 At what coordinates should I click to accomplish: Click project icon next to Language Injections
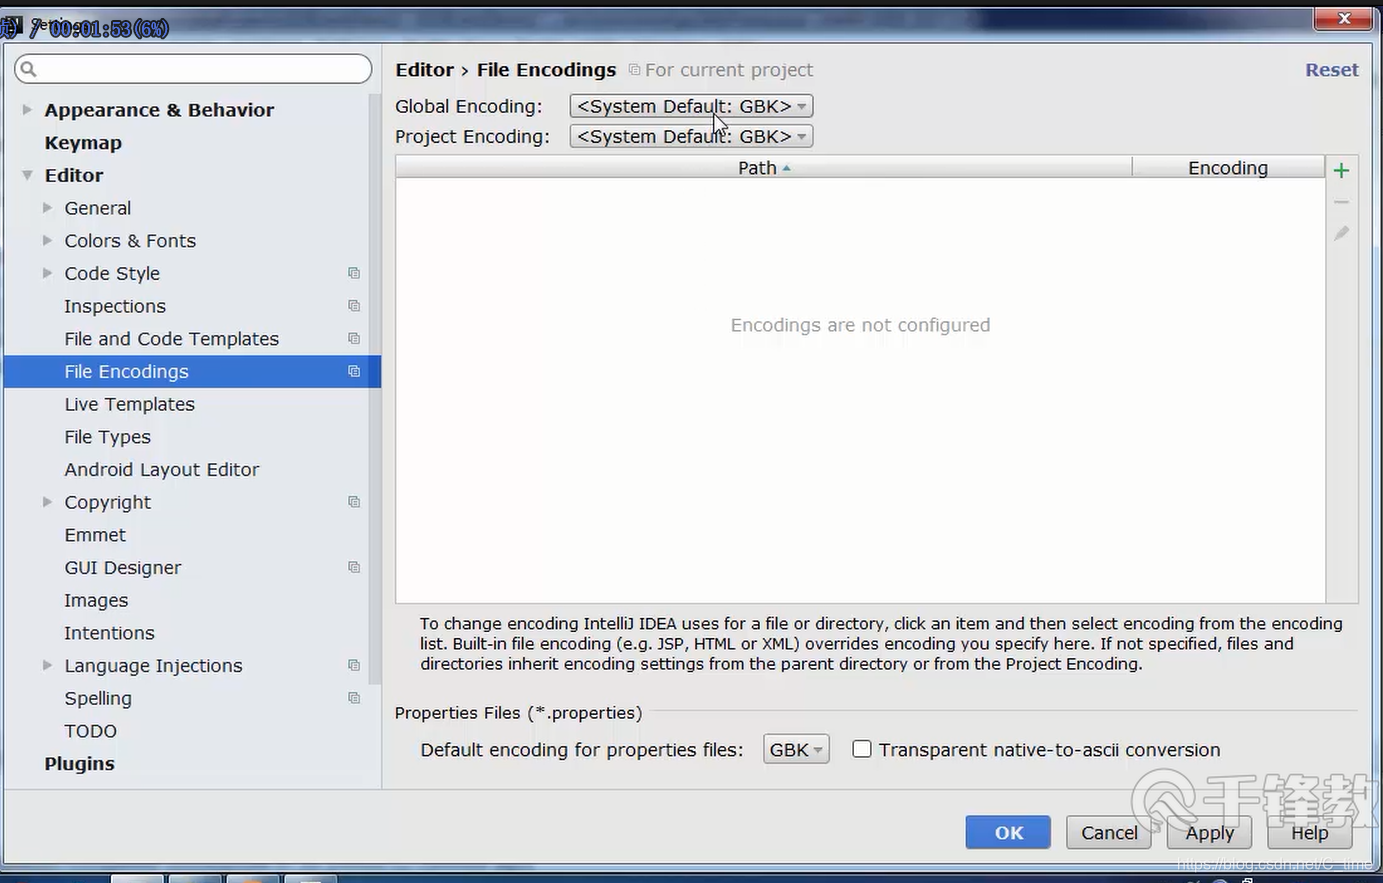(x=354, y=665)
